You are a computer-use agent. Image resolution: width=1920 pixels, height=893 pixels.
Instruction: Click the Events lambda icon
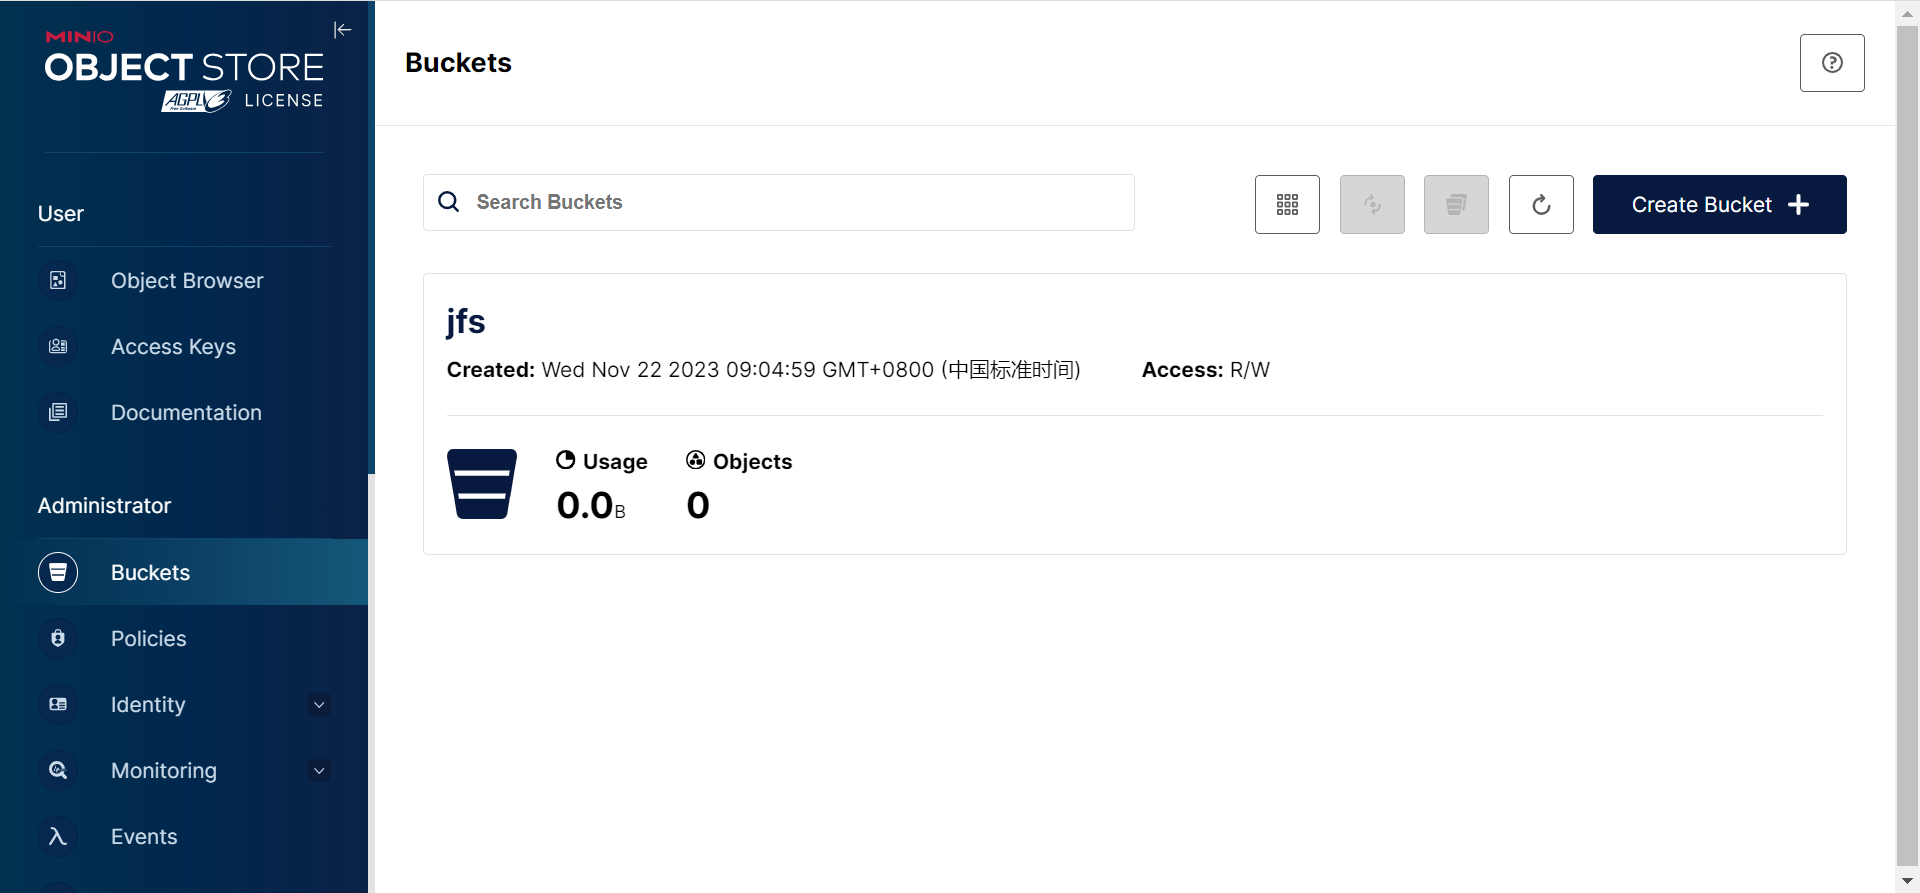pyautogui.click(x=58, y=837)
